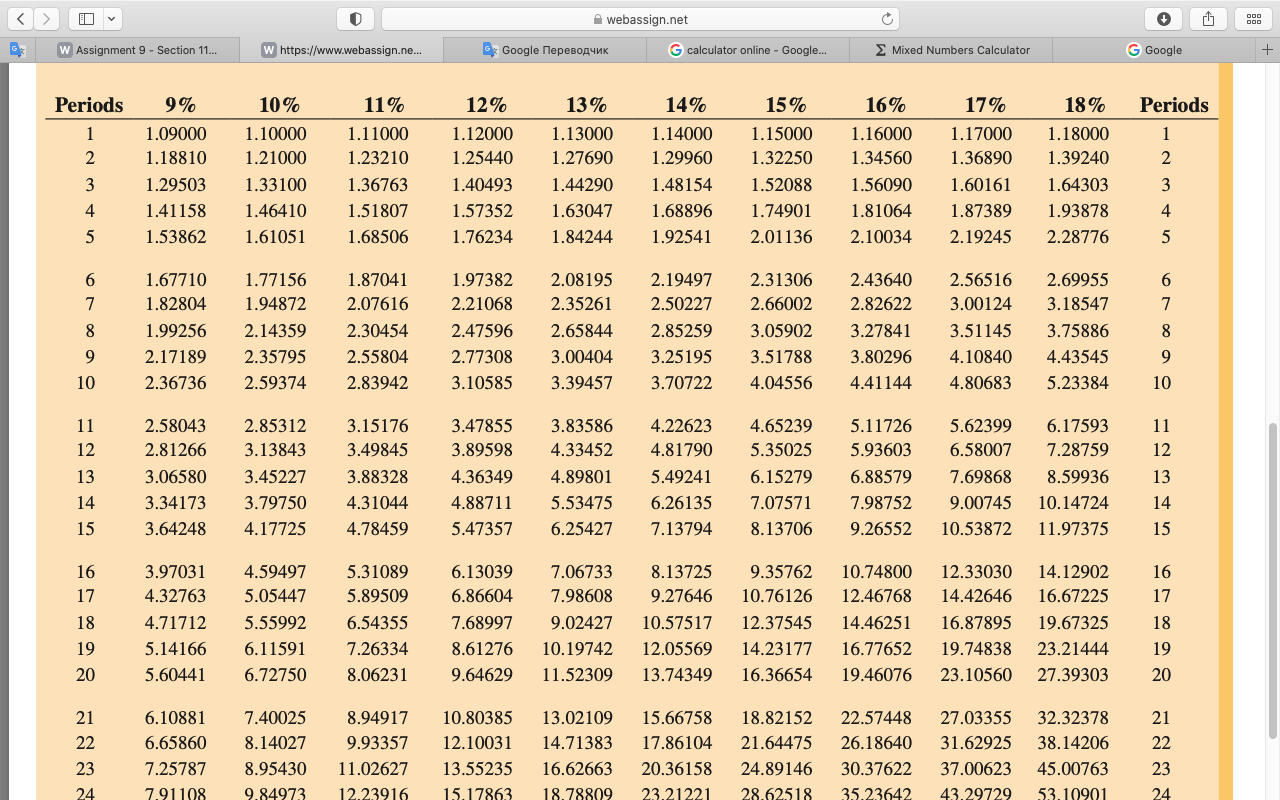Viewport: 1280px width, 800px height.
Task: Open the privacy report shield icon
Action: [x=355, y=19]
